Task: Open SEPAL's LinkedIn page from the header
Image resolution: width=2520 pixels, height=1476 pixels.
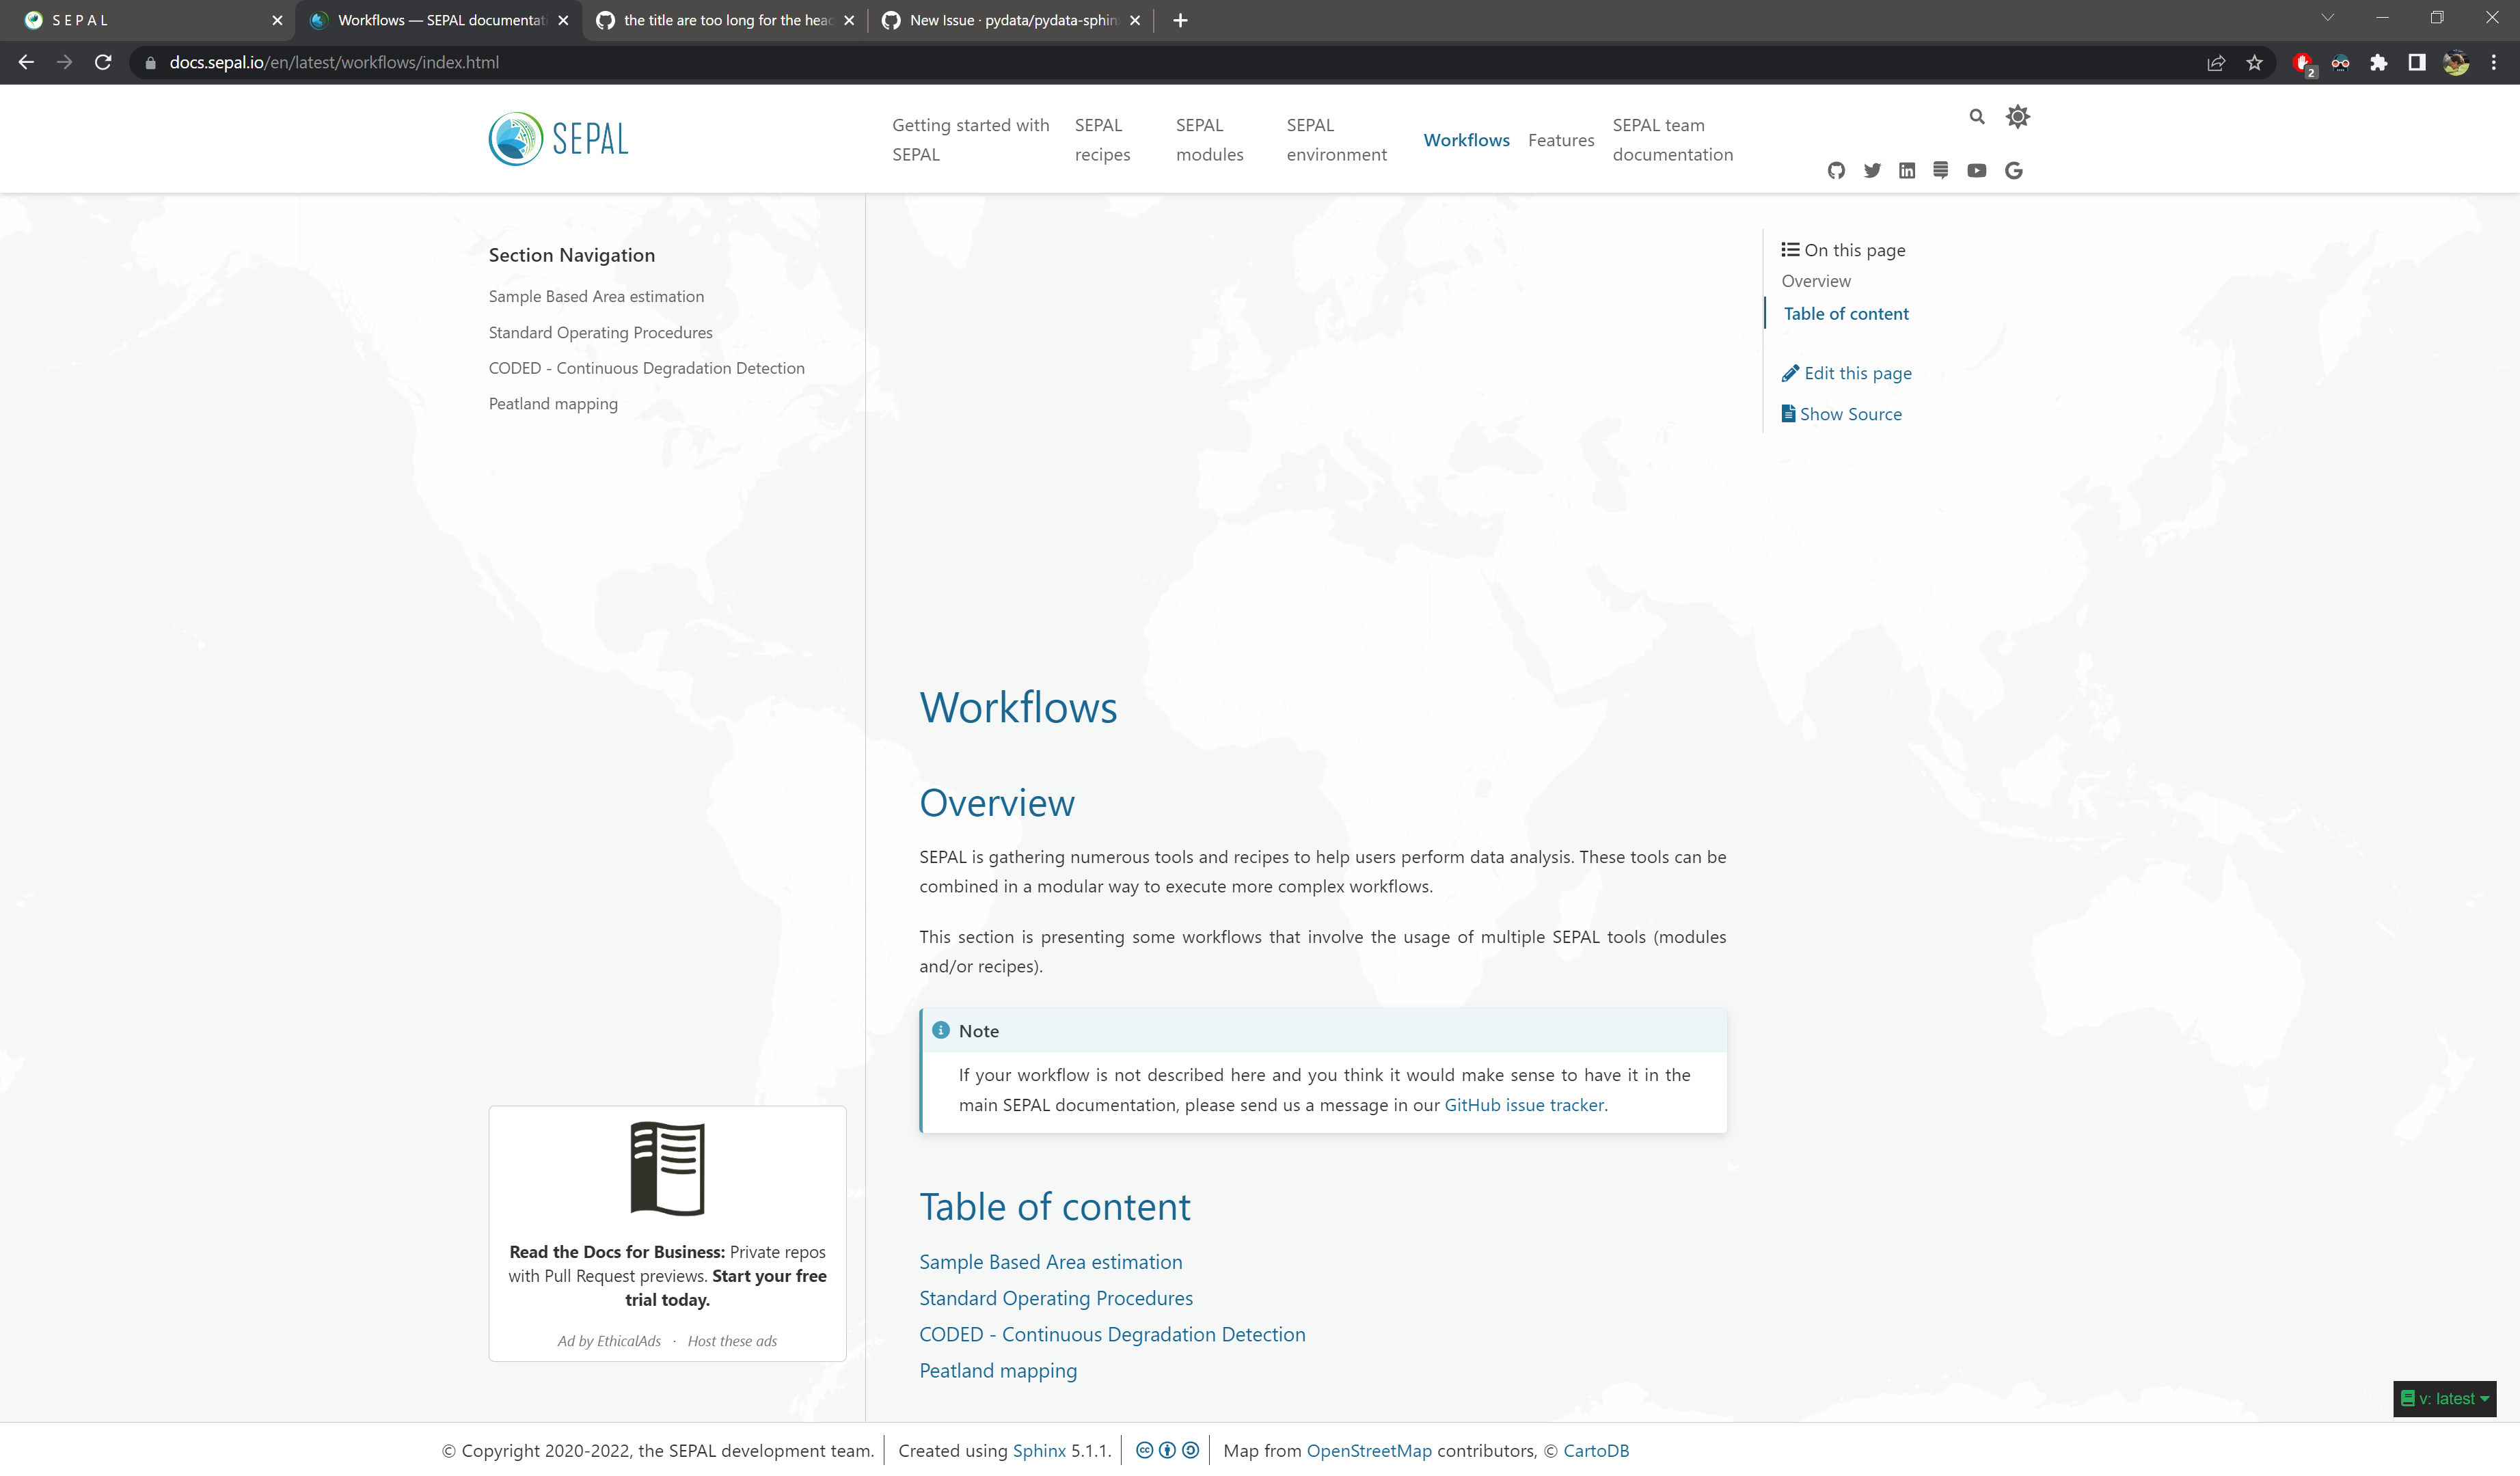Action: pos(1906,170)
